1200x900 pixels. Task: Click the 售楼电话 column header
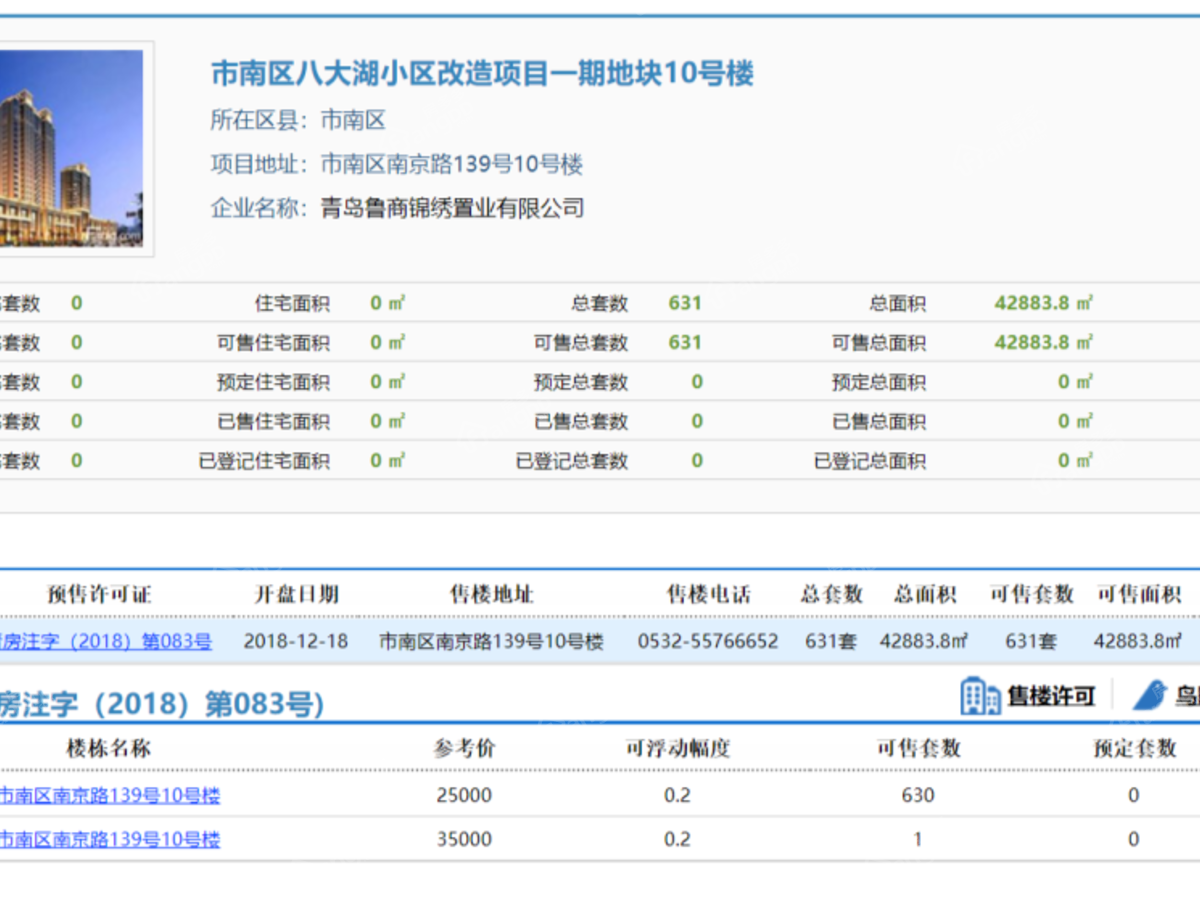708,595
